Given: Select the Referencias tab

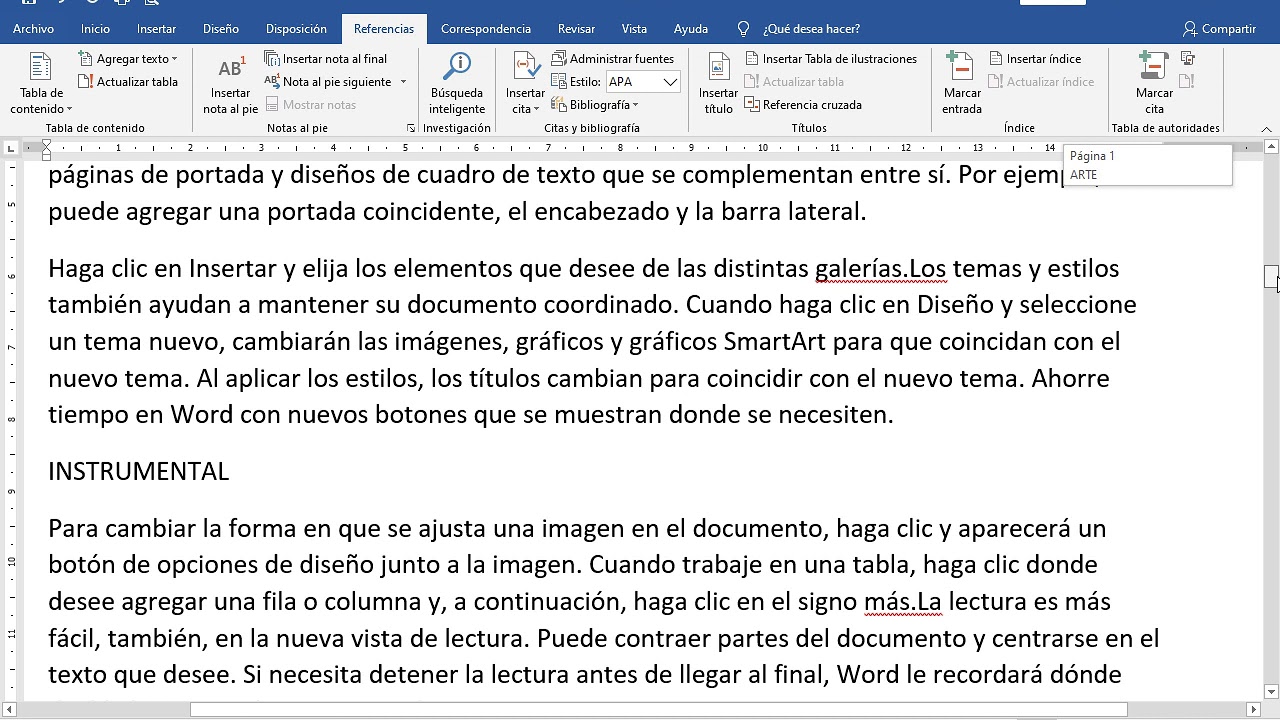Looking at the screenshot, I should point(384,29).
